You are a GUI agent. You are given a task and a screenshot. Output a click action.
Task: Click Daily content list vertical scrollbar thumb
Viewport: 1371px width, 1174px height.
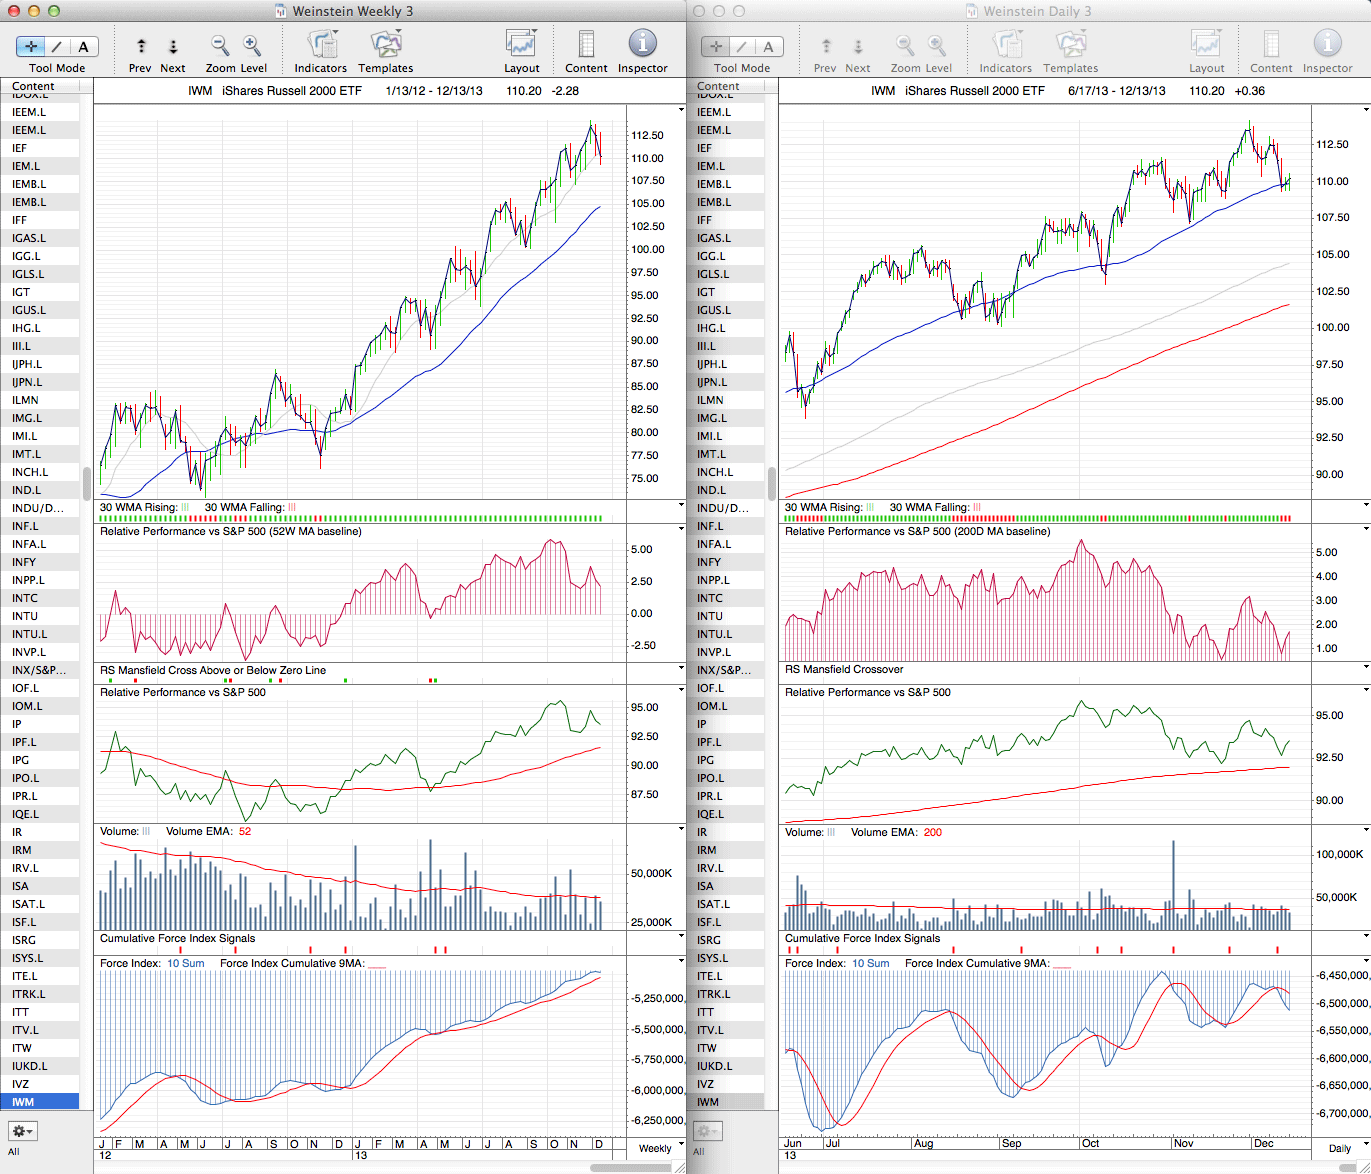(x=772, y=483)
